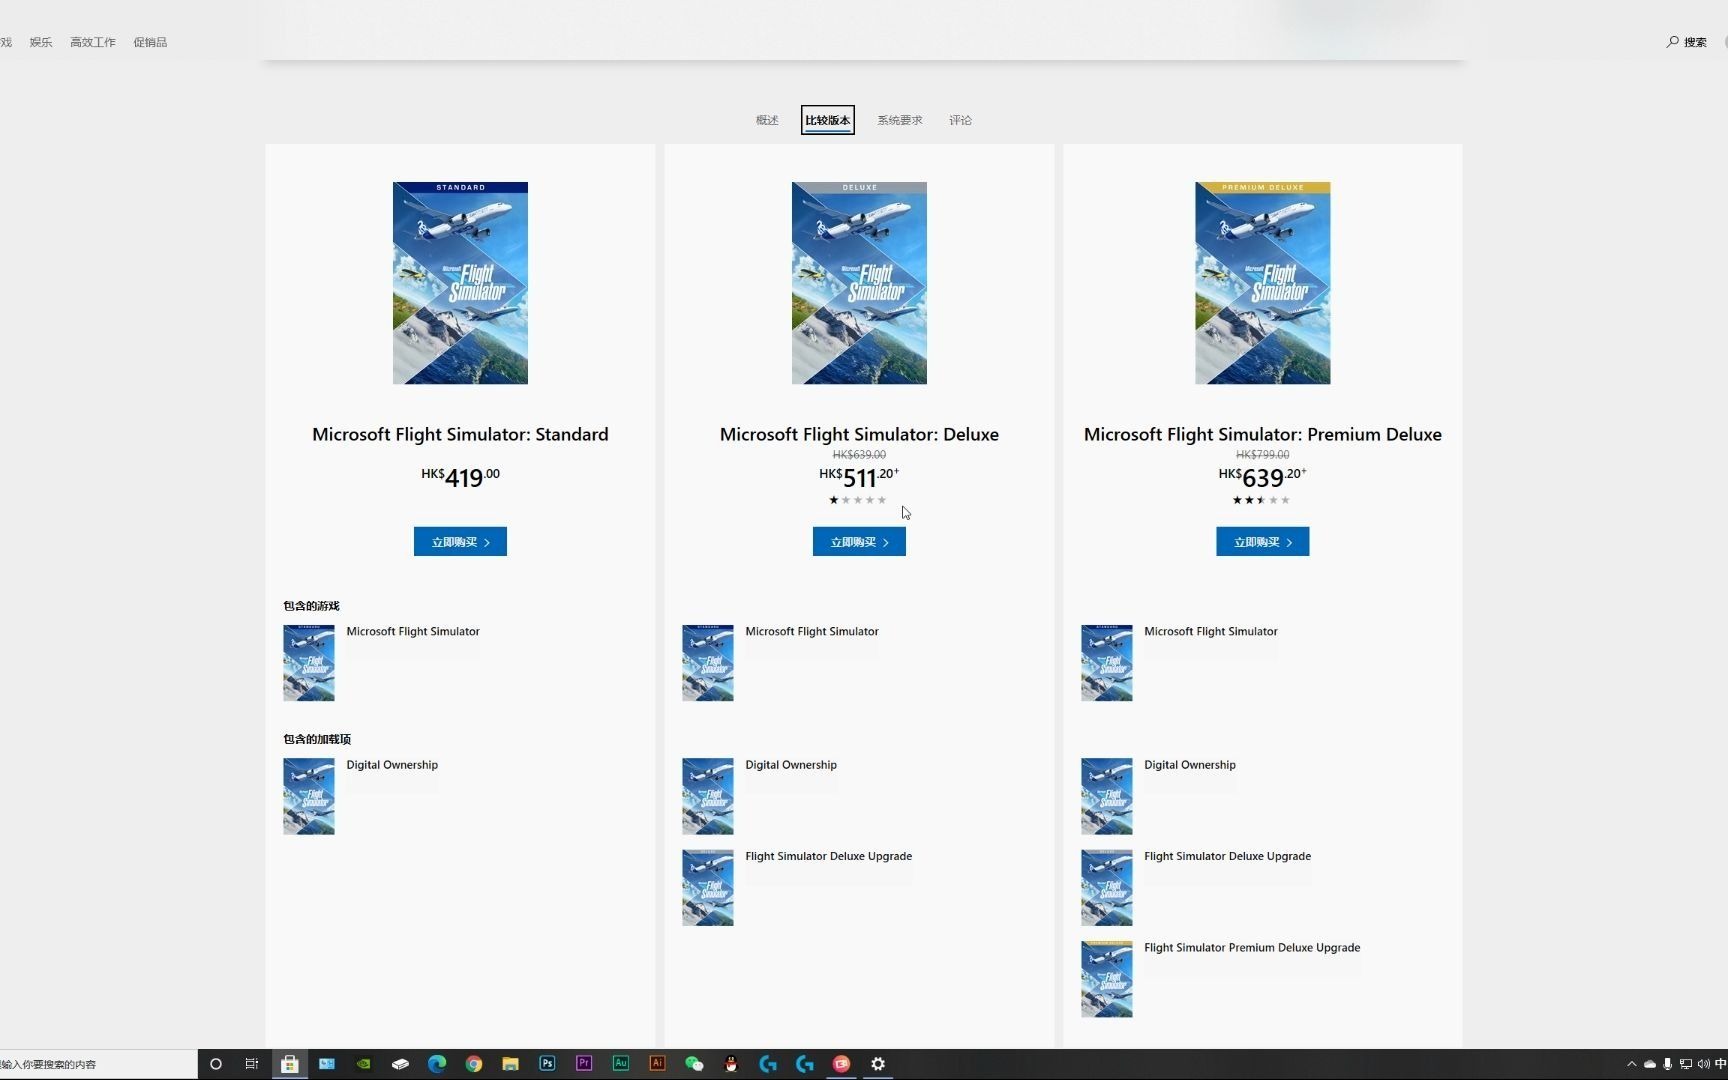Open NVIDIA app from the taskbar
Viewport: 1728px width, 1080px height.
point(364,1064)
